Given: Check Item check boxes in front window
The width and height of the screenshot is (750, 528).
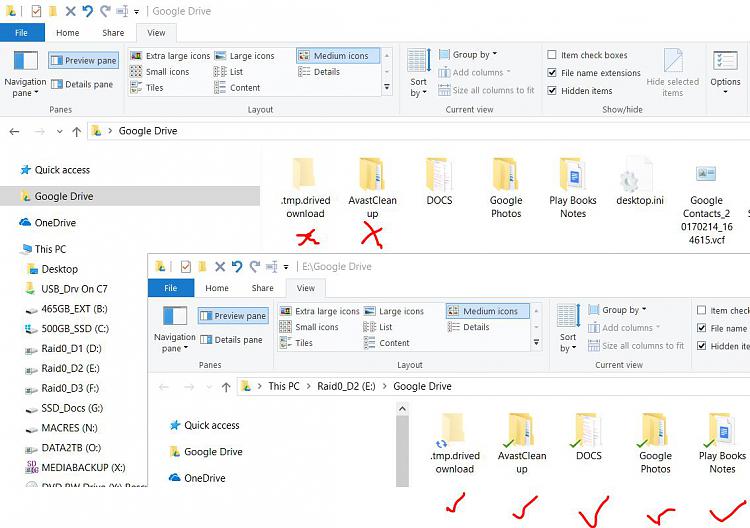Looking at the screenshot, I should 701,310.
